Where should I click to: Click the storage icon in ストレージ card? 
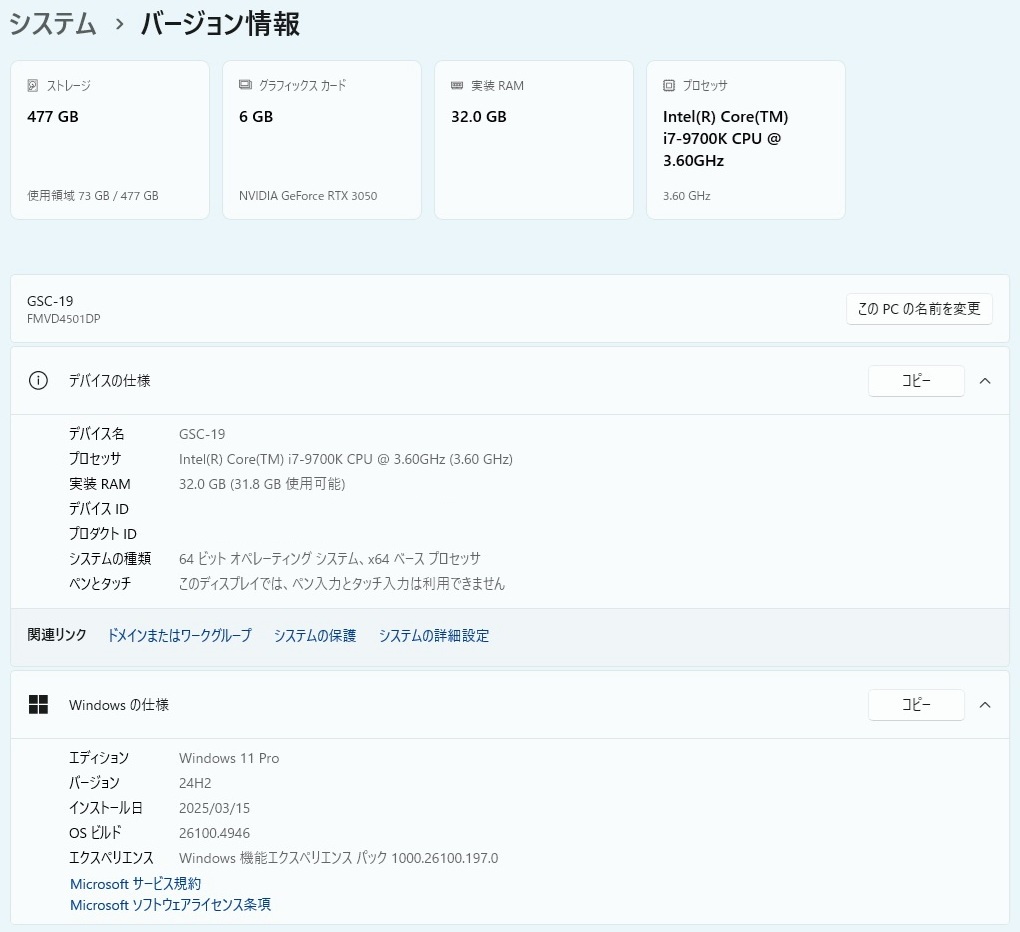(x=33, y=86)
